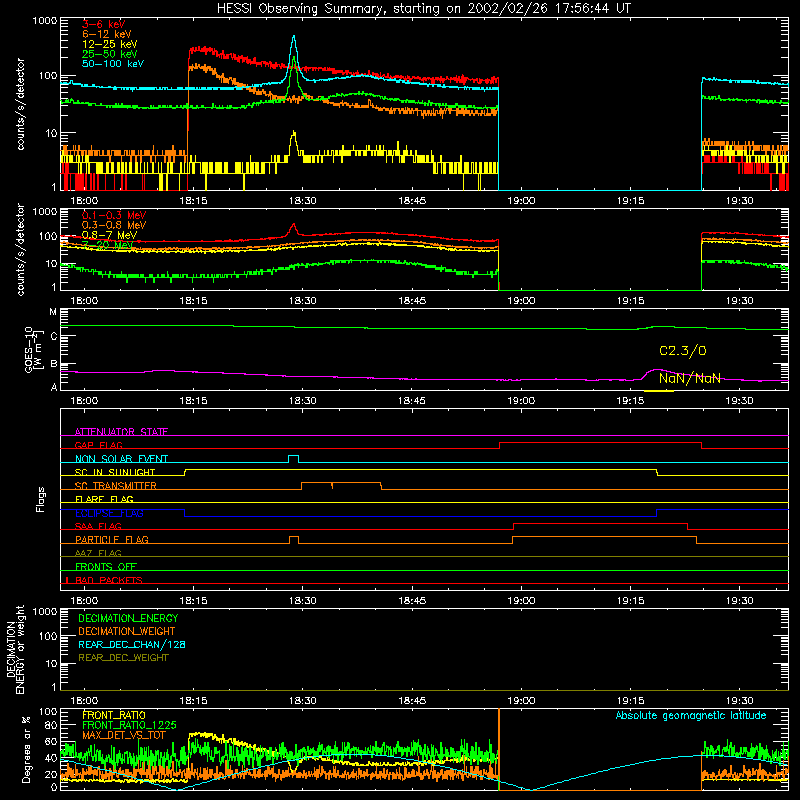800x800 pixels.
Task: Click the FRONT_RATIO_1225 legend label
Action: tap(129, 725)
